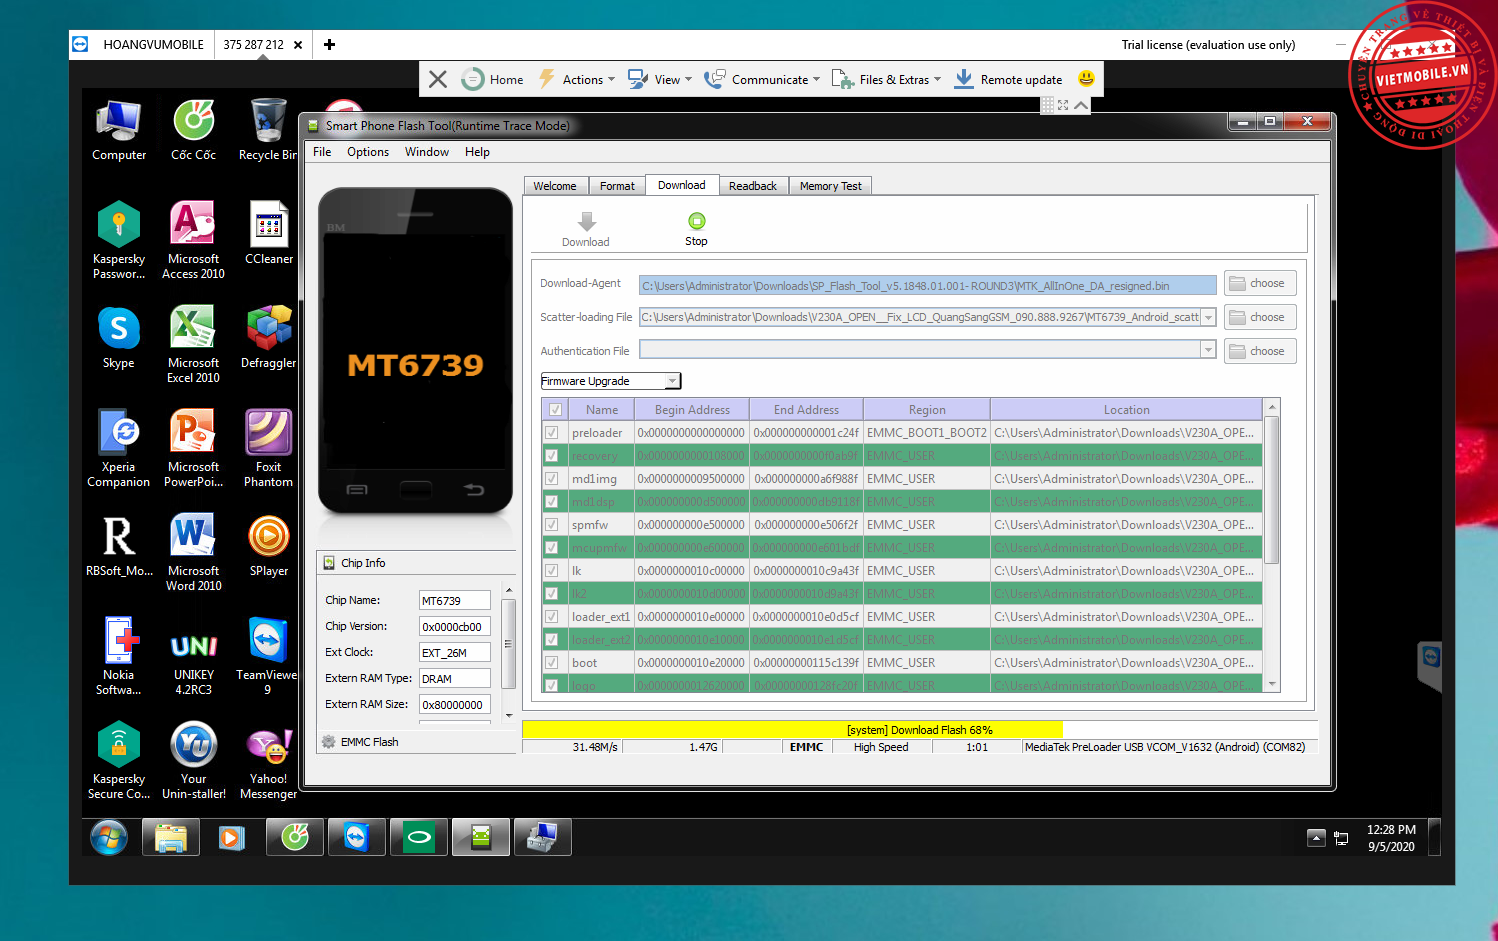The height and width of the screenshot is (941, 1498).
Task: Collapse TeamViewer toolbar chevron
Action: (1081, 105)
